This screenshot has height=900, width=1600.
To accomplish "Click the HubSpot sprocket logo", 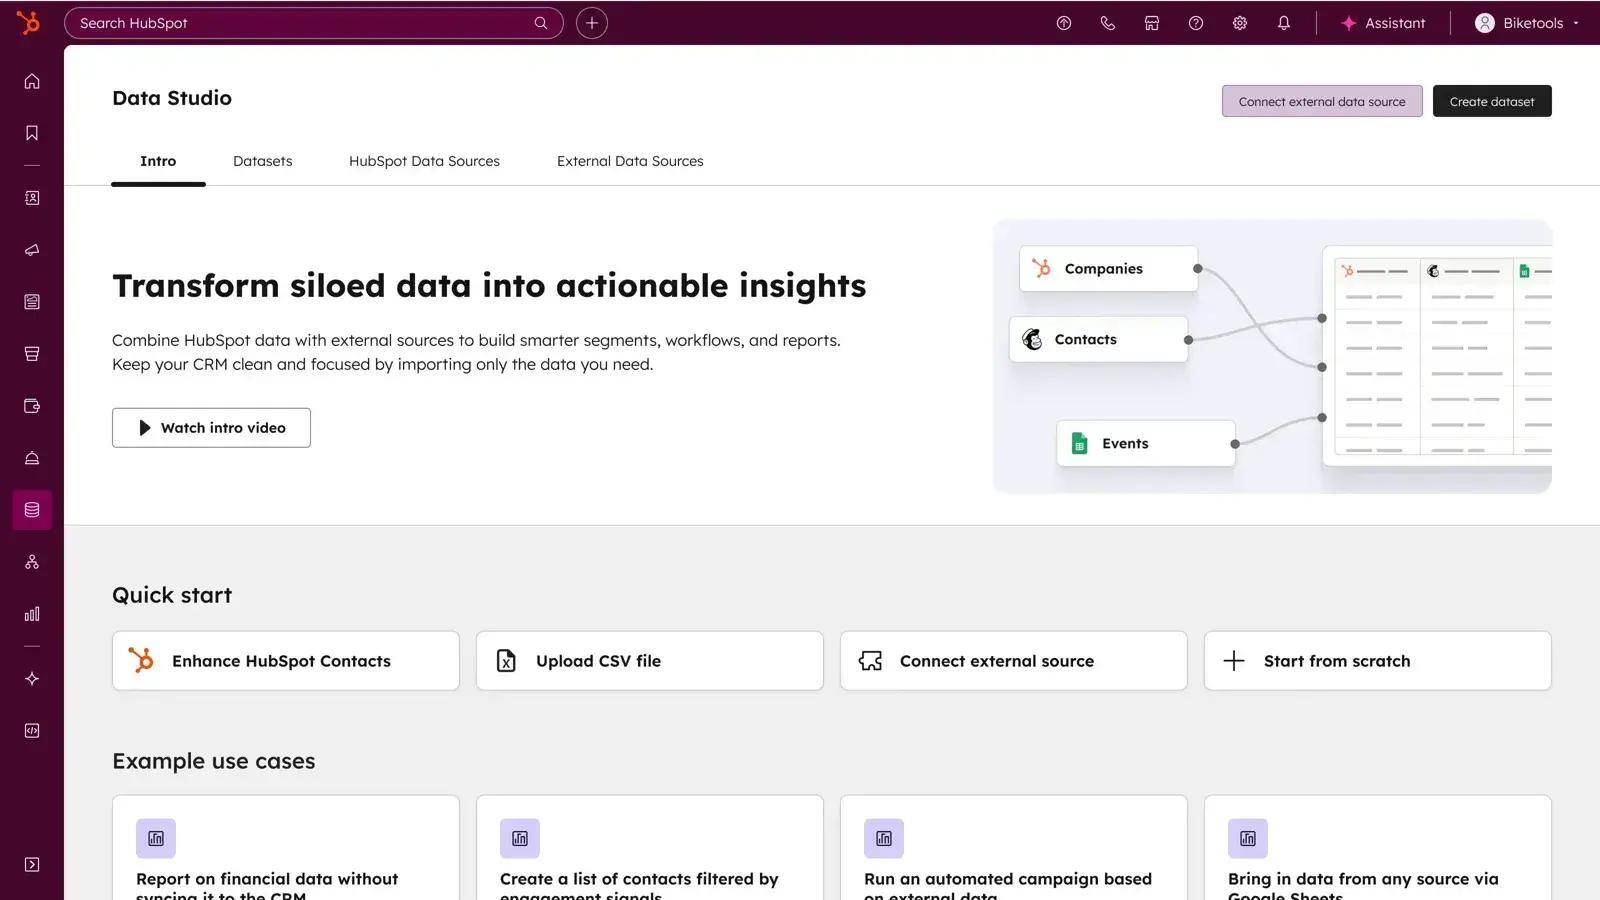I will tap(29, 22).
